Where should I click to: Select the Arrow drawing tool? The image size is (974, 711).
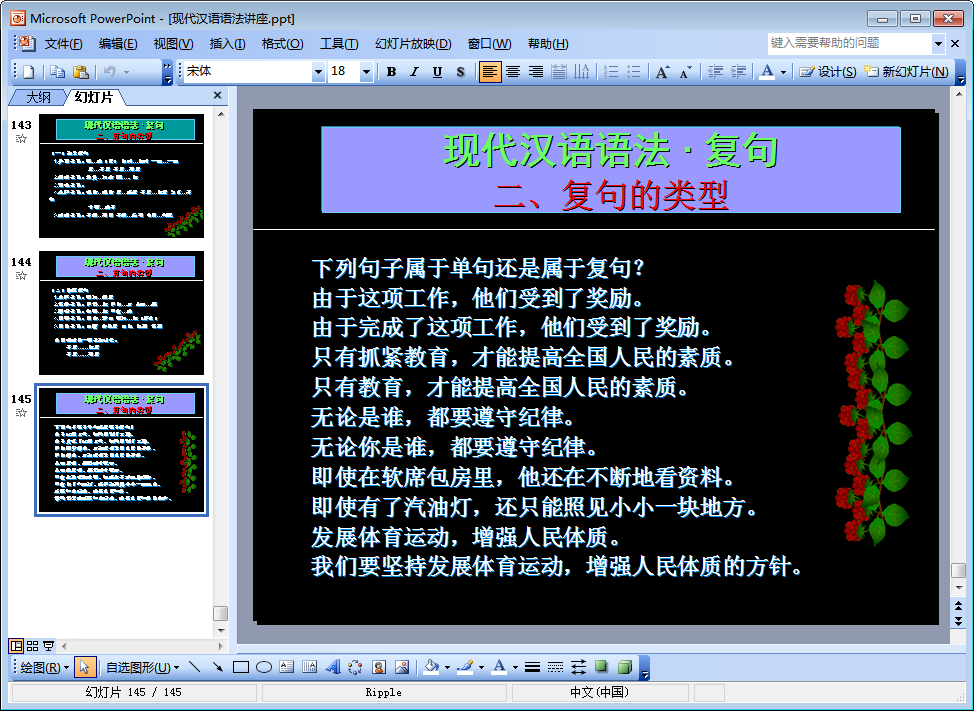[217, 668]
